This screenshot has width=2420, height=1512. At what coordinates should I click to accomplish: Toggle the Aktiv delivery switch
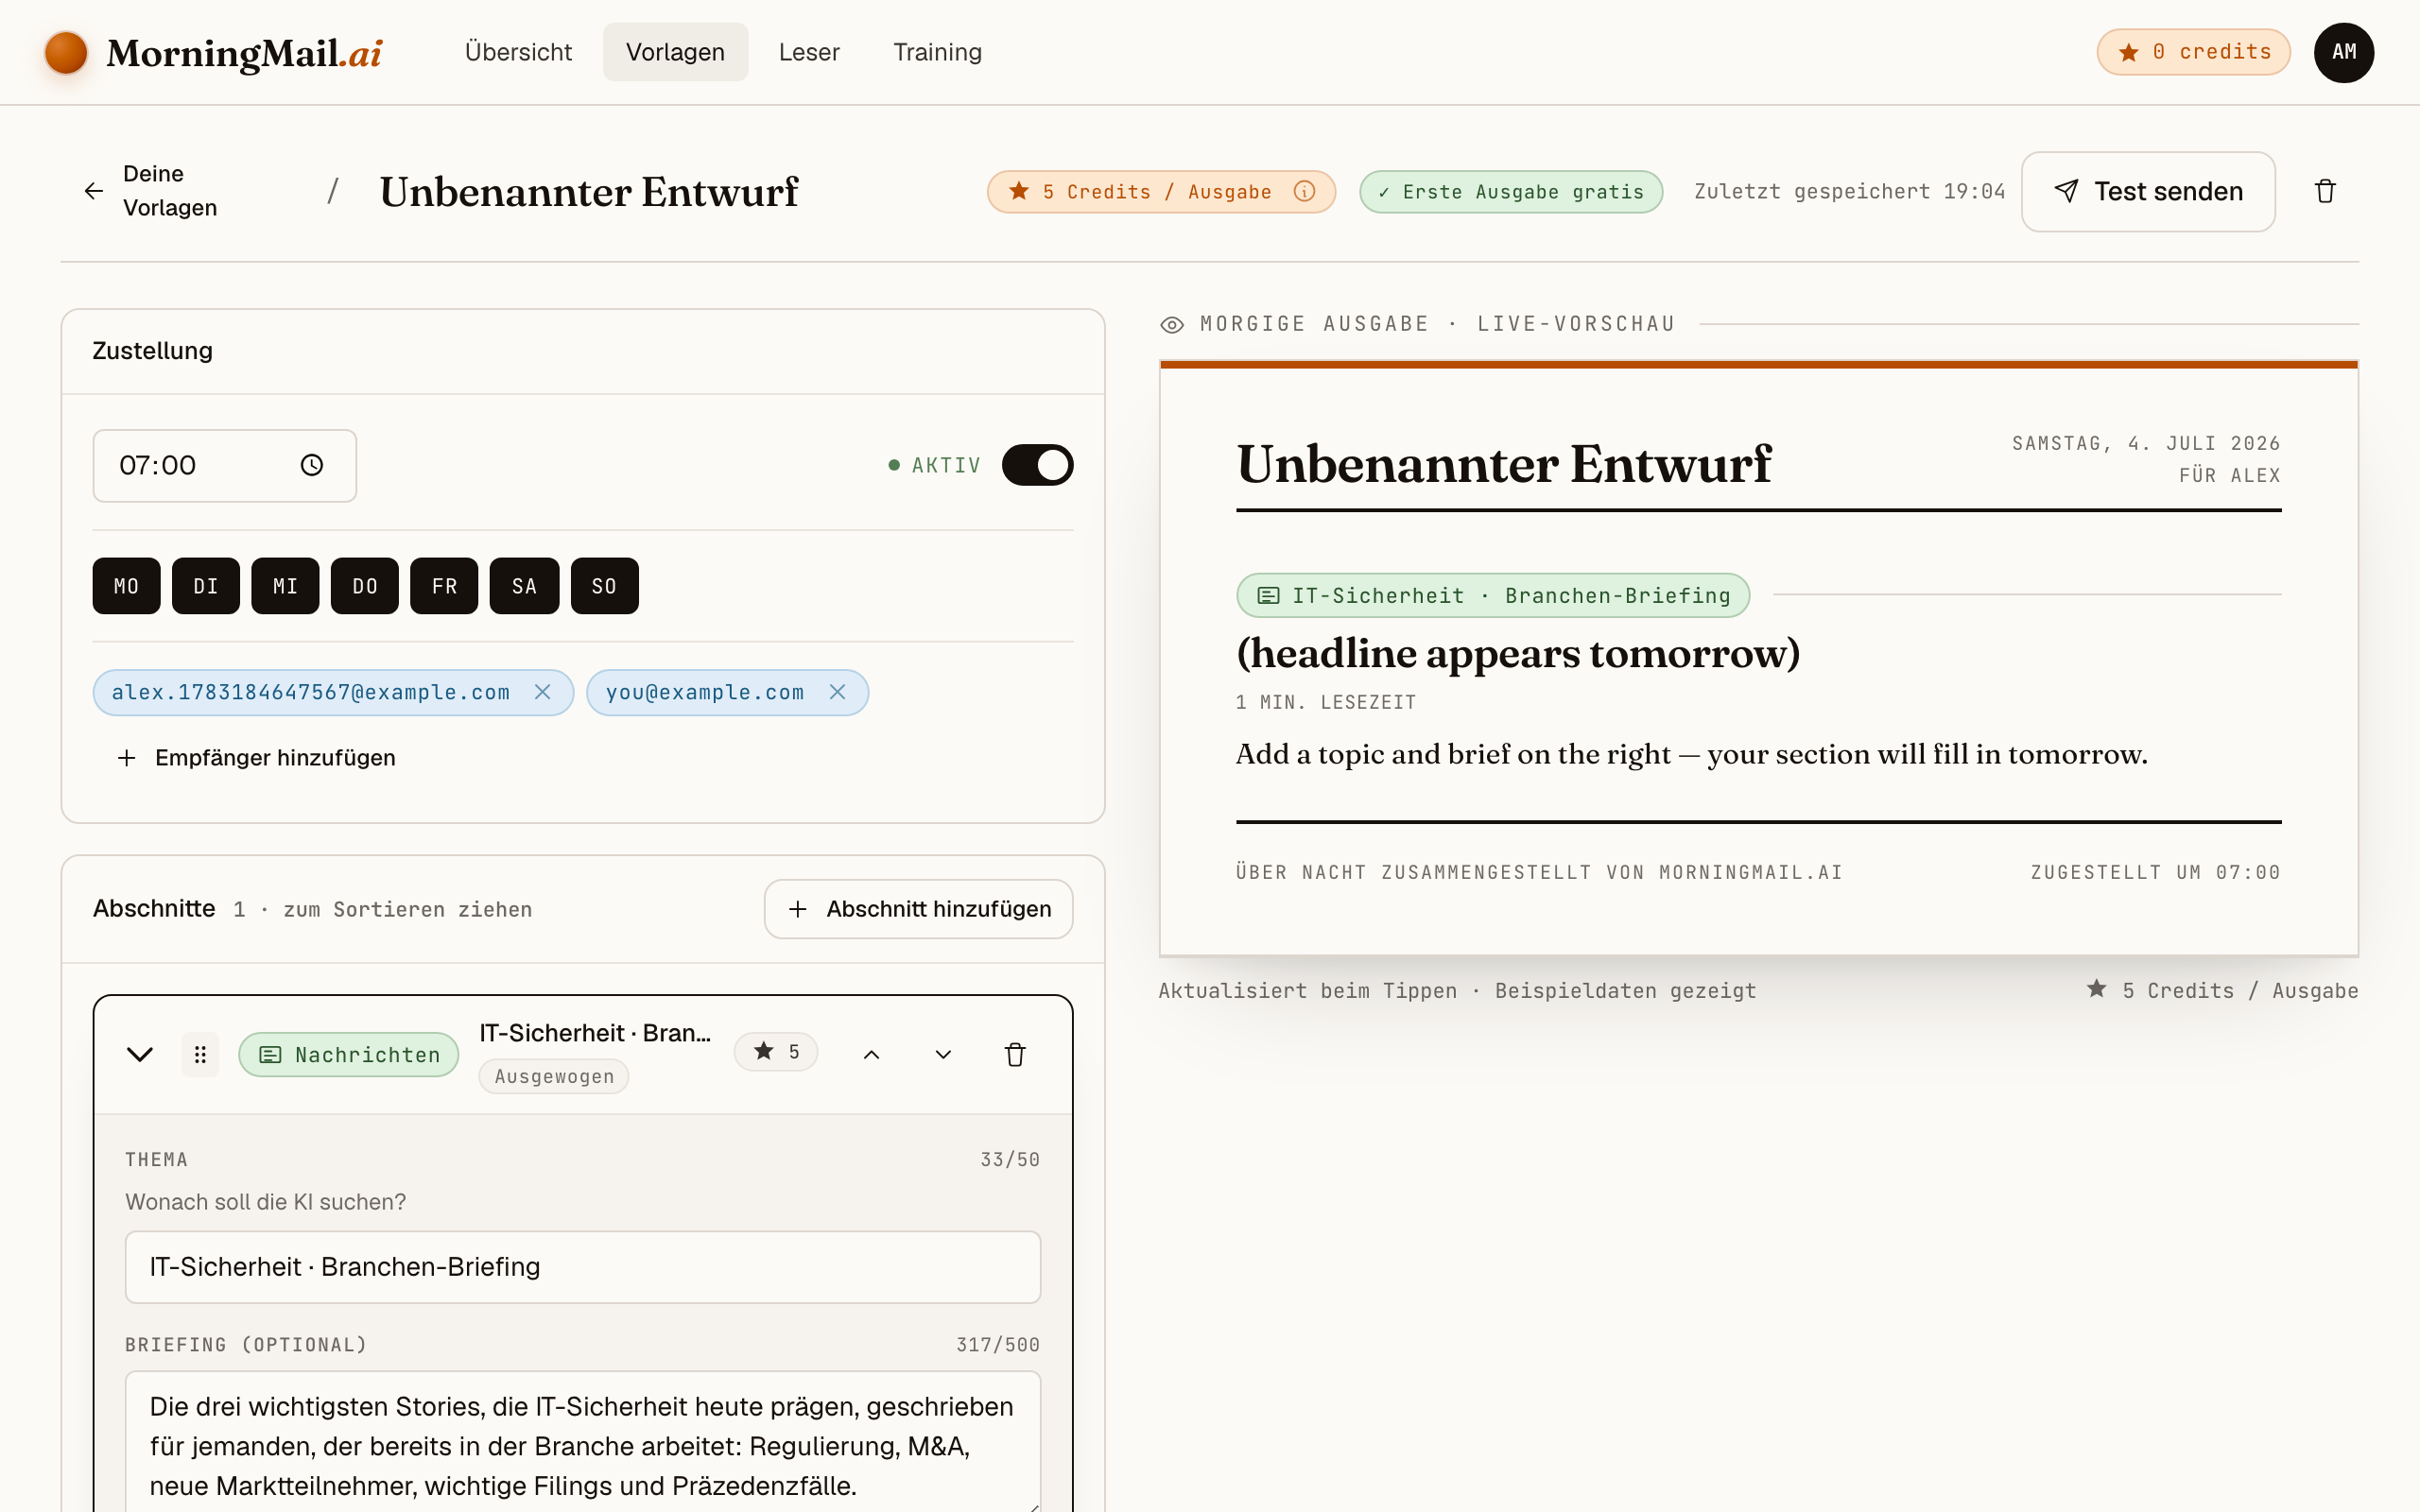1037,465
